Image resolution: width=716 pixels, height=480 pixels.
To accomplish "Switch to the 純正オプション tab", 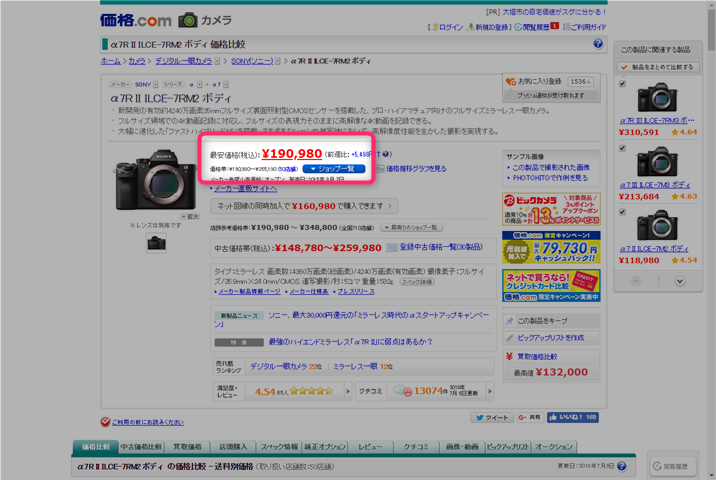I will [x=325, y=447].
